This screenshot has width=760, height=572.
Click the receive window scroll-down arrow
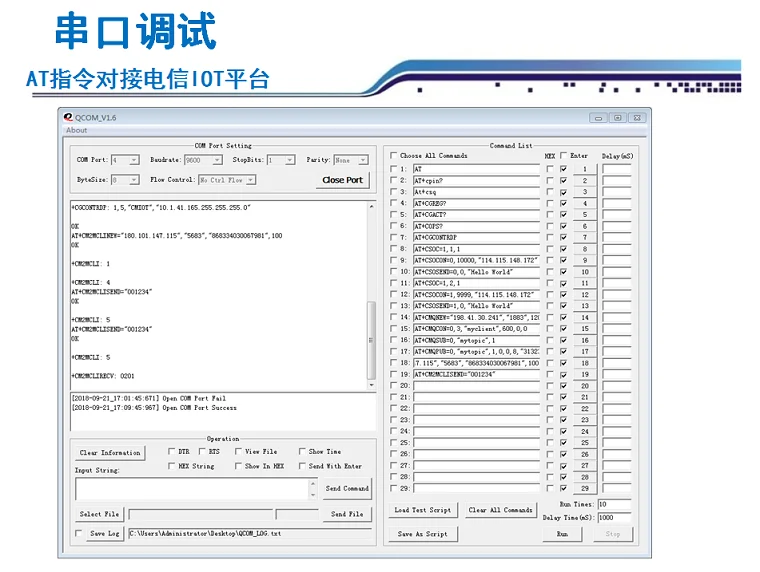click(x=371, y=385)
